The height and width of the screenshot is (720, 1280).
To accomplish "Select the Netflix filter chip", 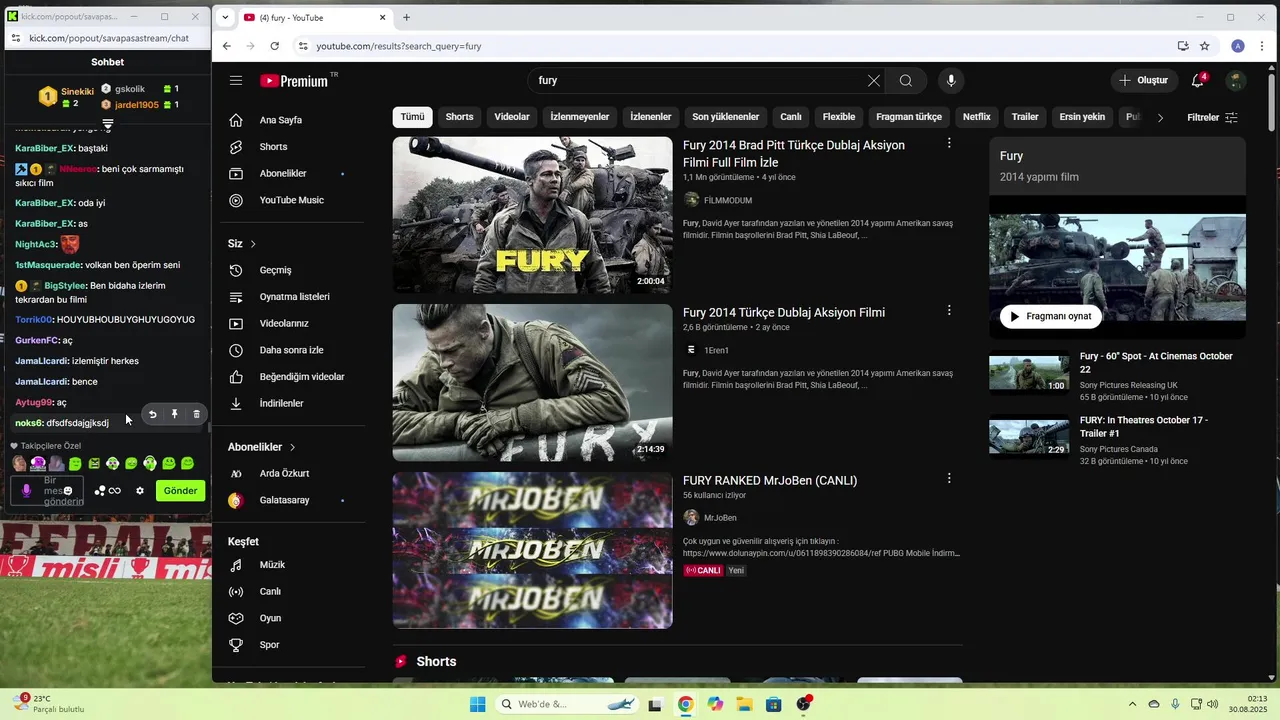I will click(977, 117).
